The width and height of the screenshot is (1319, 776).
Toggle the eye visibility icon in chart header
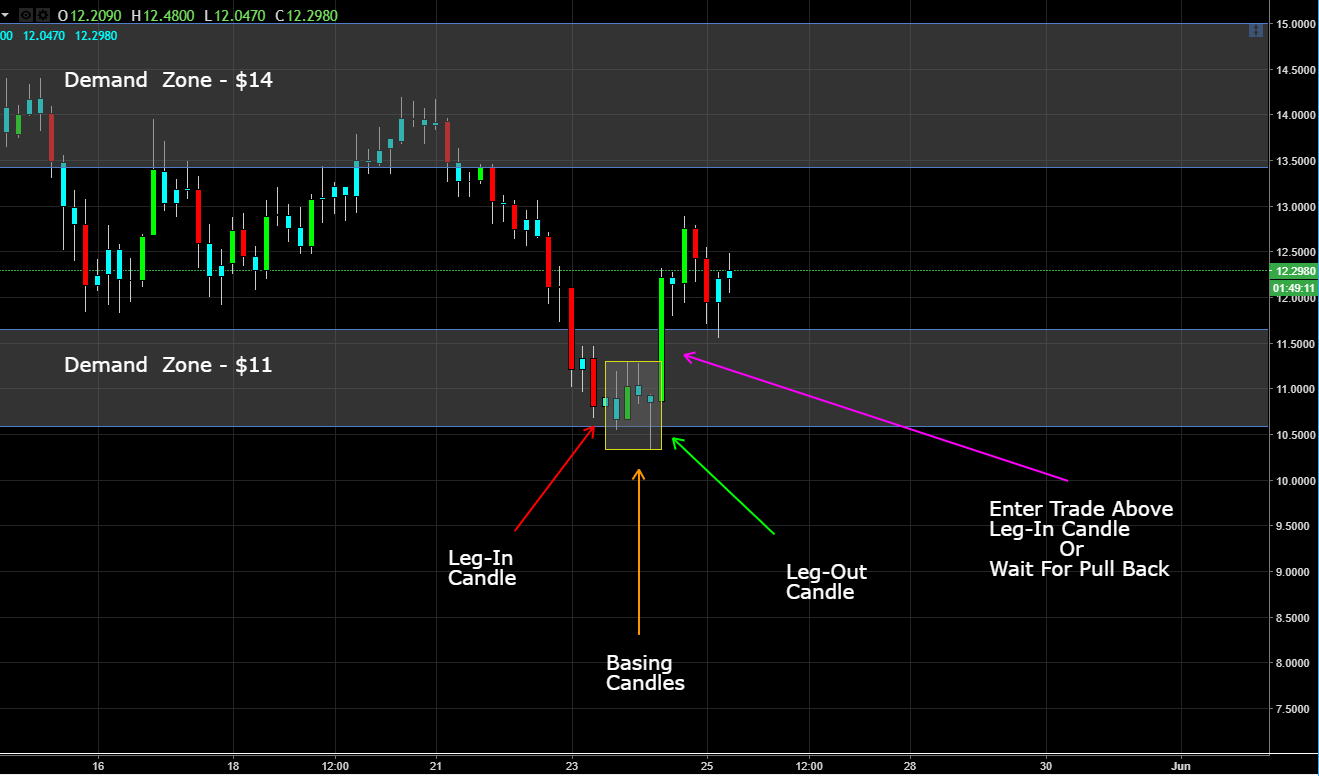tap(26, 15)
